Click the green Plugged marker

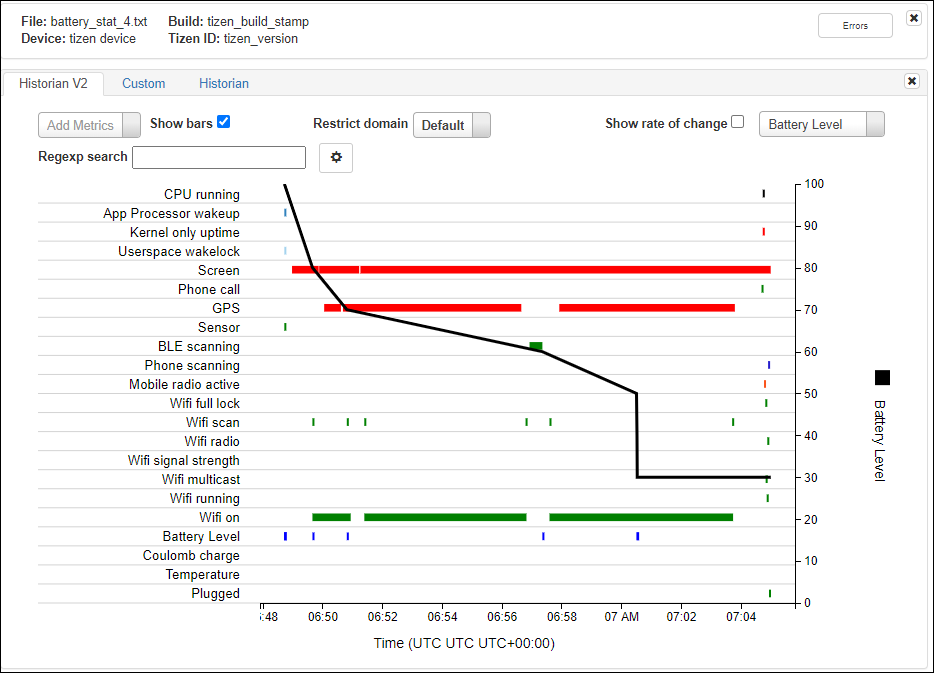tap(769, 593)
